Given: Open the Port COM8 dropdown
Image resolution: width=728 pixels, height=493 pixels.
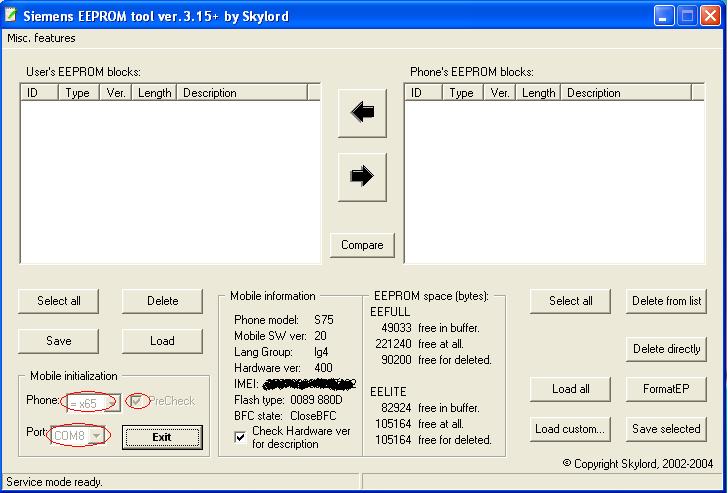Looking at the screenshot, I should click(x=96, y=436).
